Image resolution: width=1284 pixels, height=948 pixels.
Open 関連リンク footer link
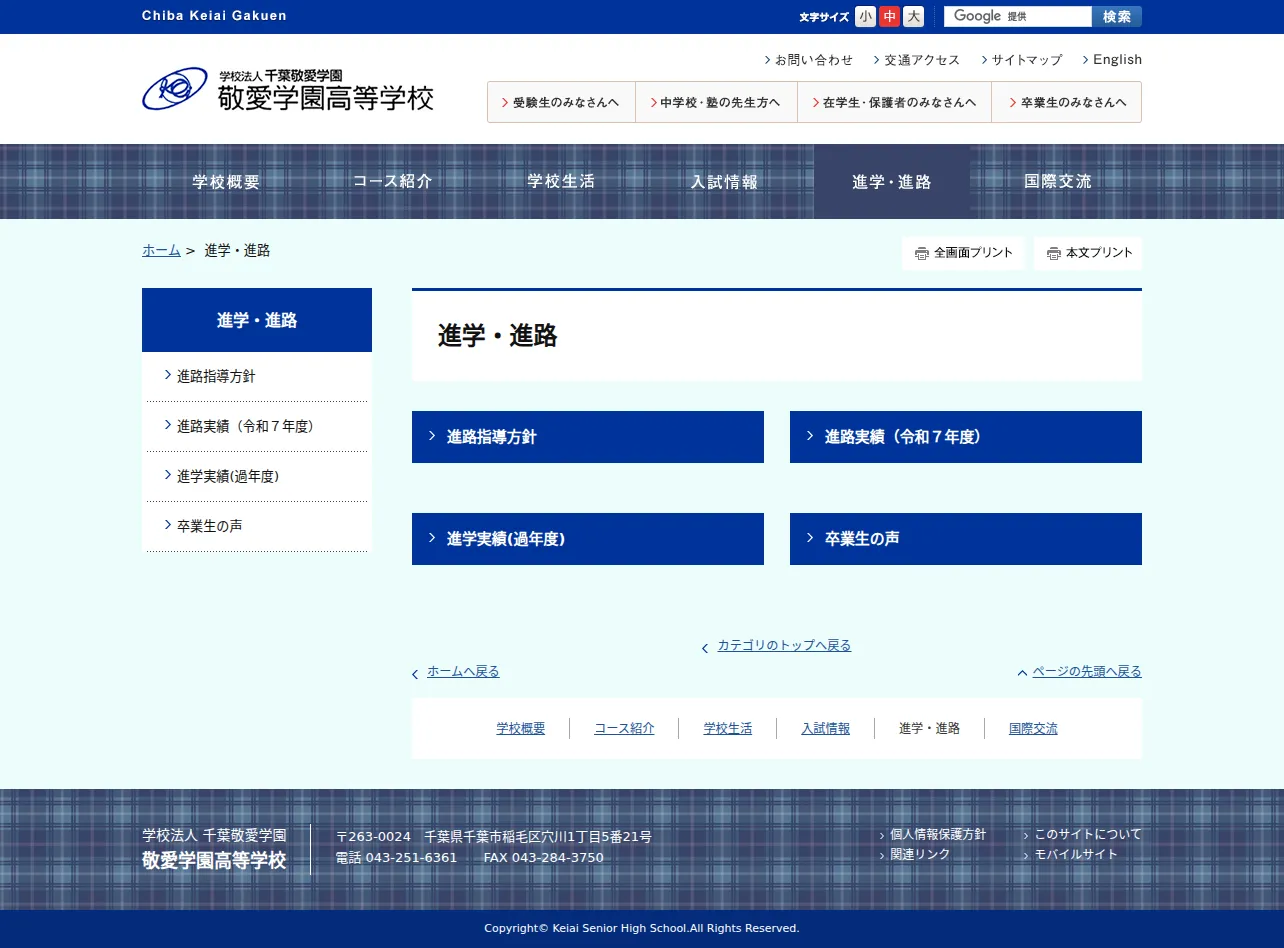coord(920,855)
